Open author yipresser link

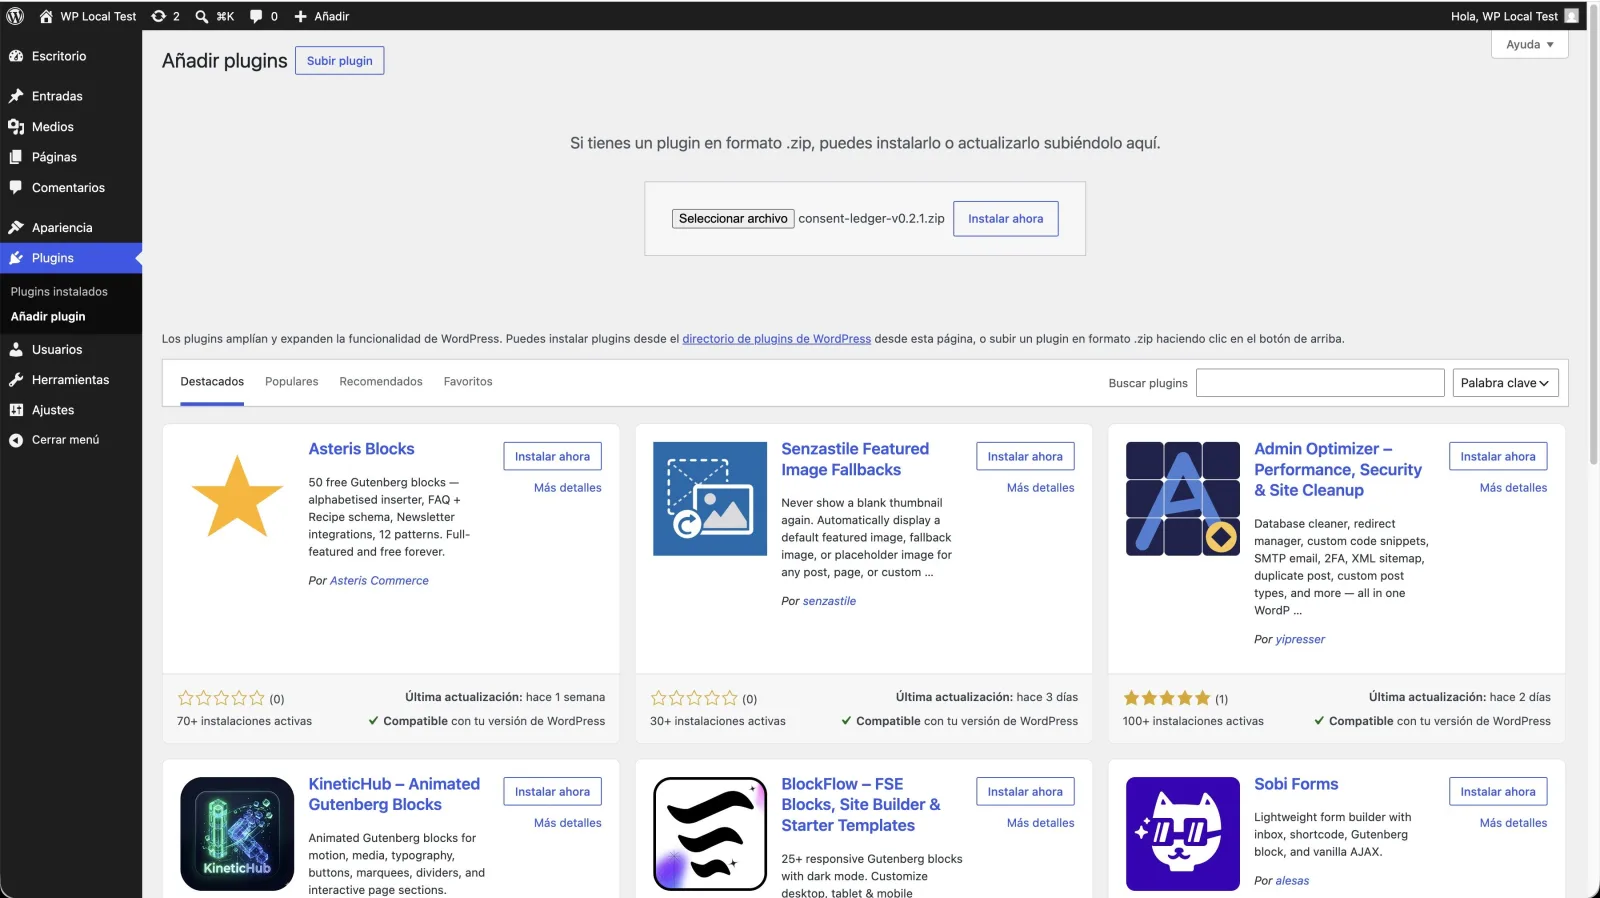(x=1300, y=640)
